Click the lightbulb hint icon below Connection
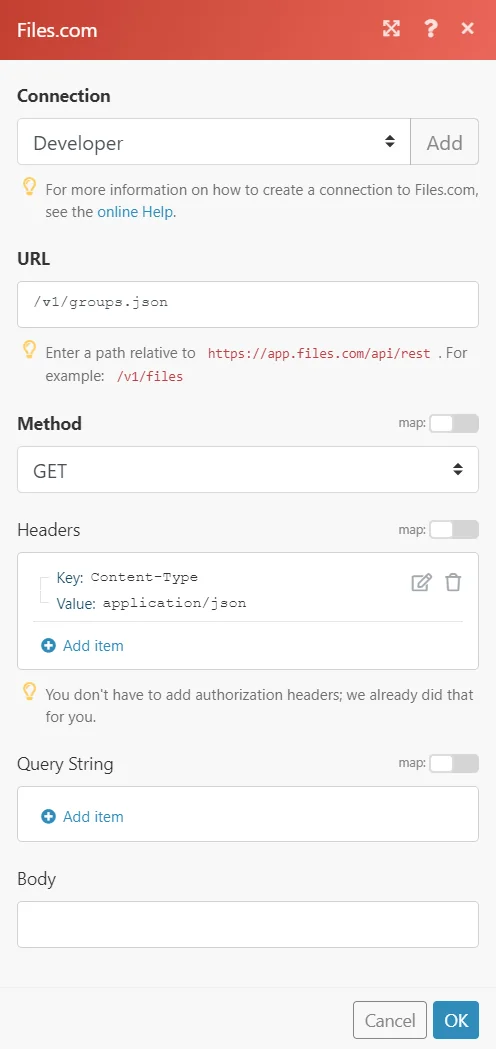Screen dimensions: 496x1049 click(x=29, y=187)
